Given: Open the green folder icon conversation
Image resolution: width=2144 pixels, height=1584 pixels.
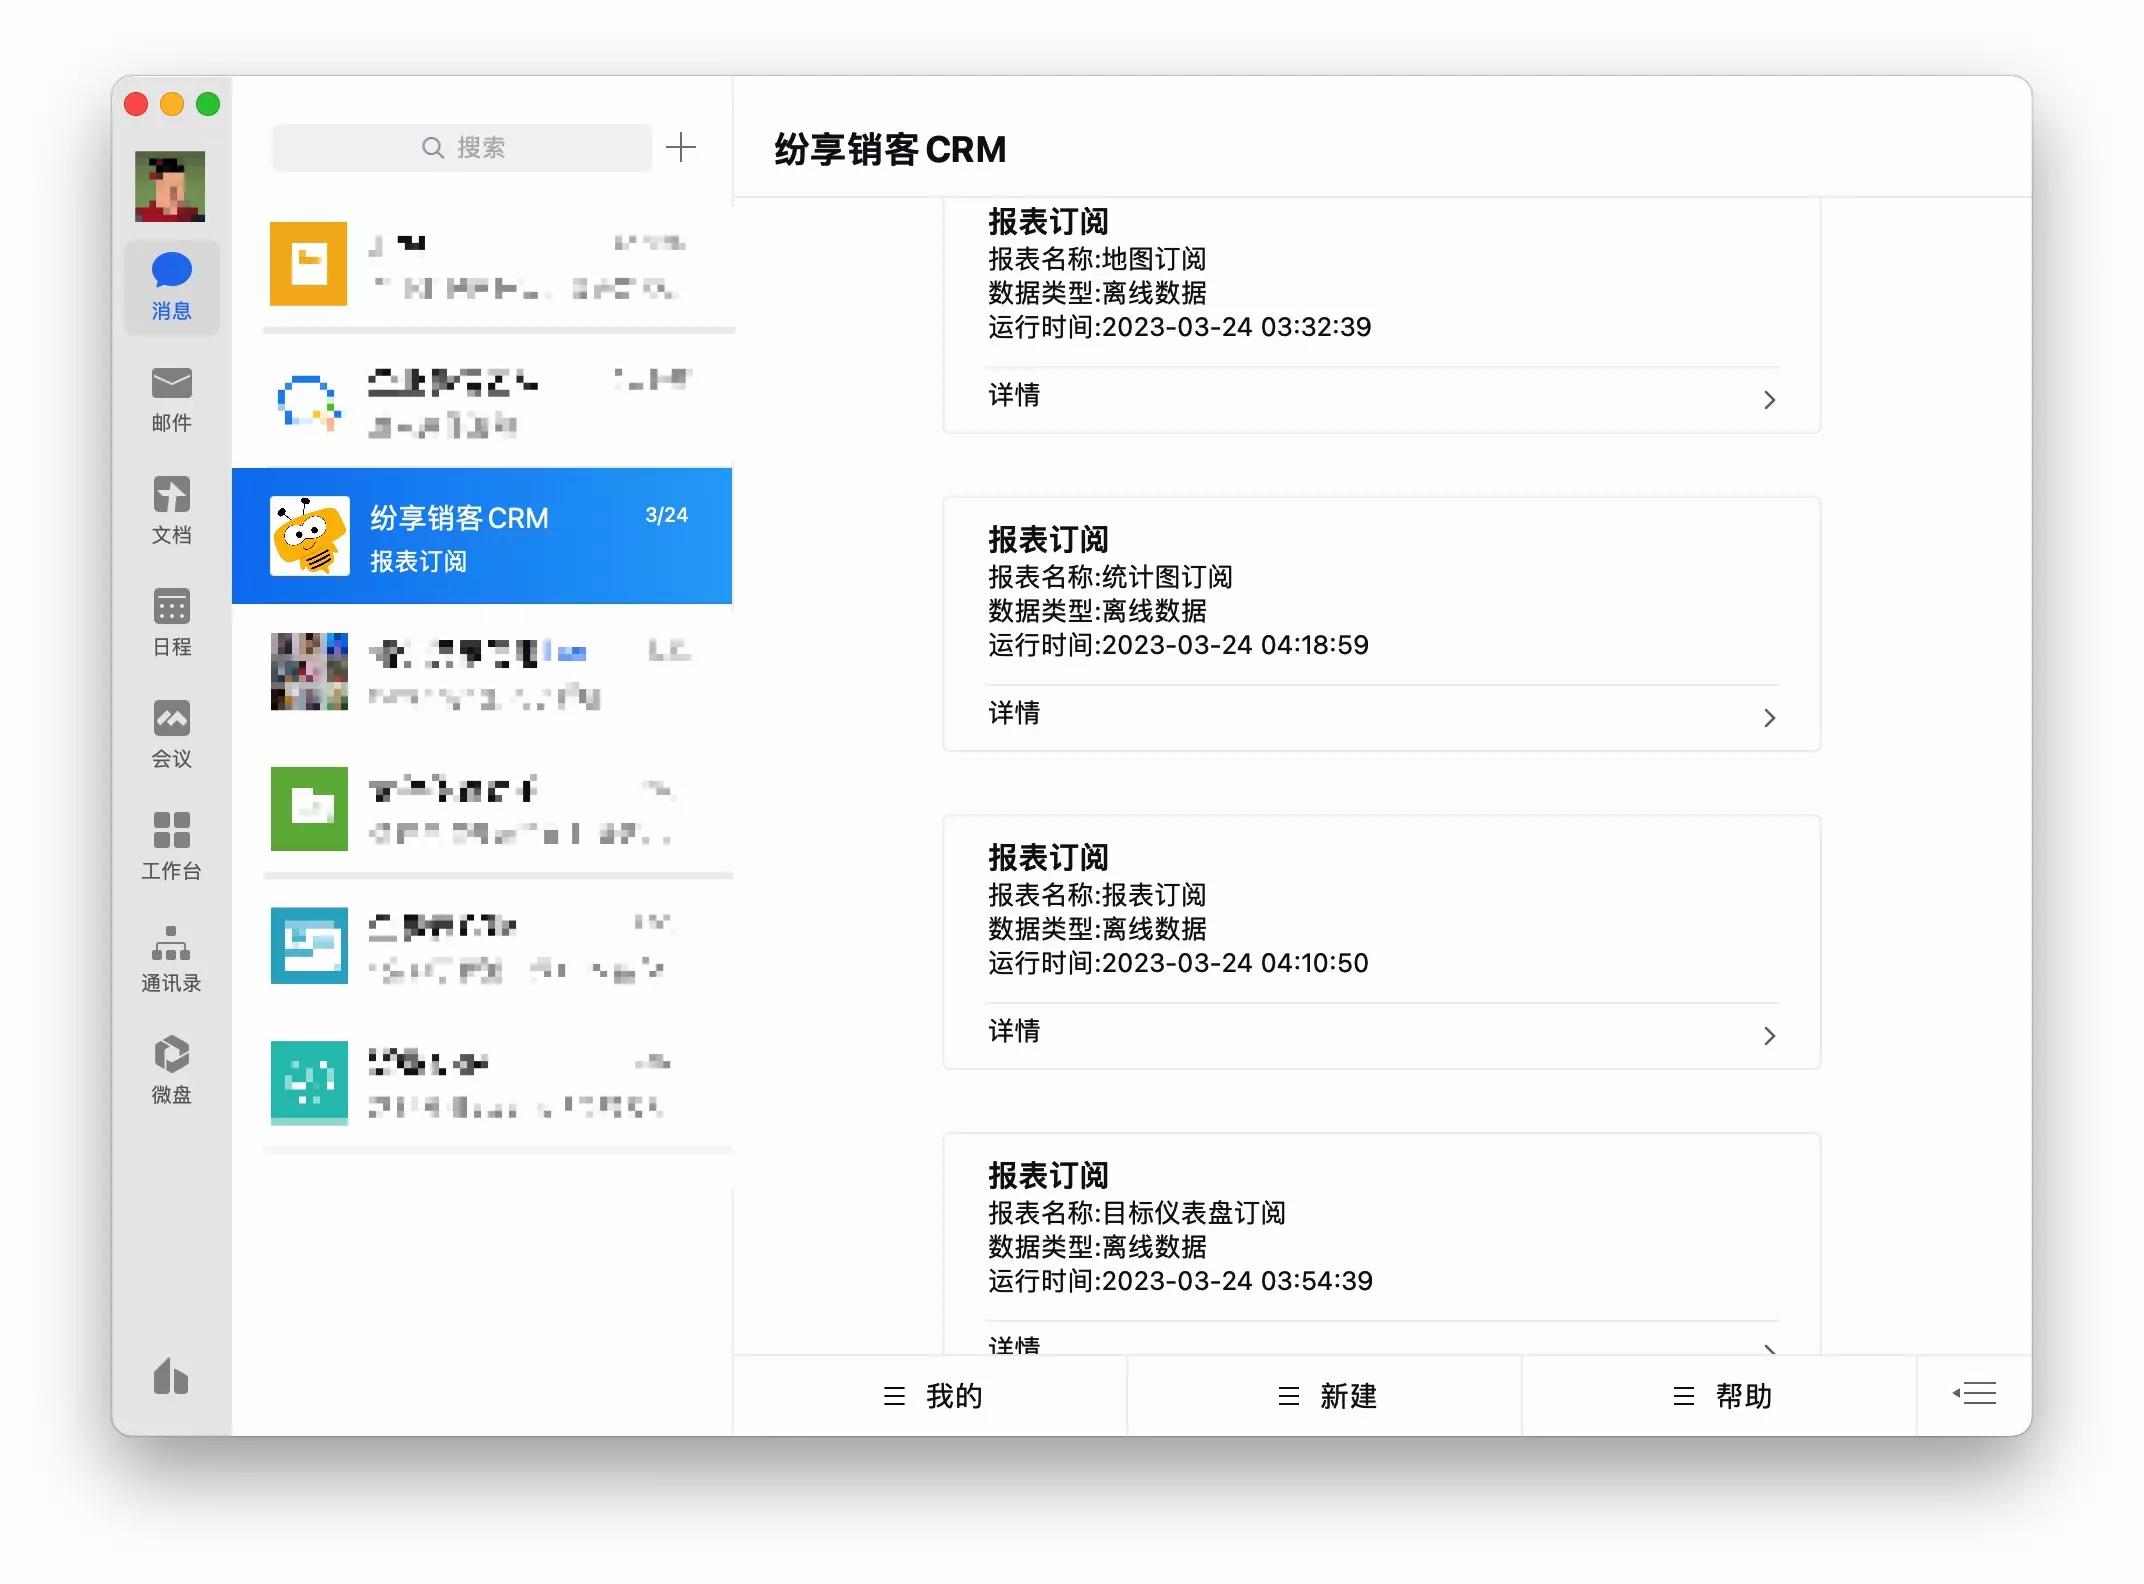Looking at the screenshot, I should 482,808.
